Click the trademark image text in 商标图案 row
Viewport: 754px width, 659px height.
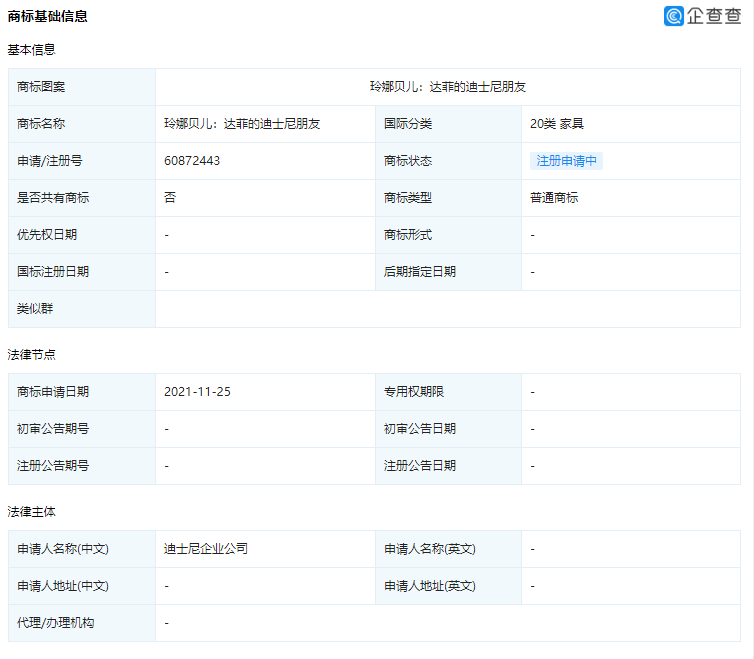pyautogui.click(x=447, y=87)
